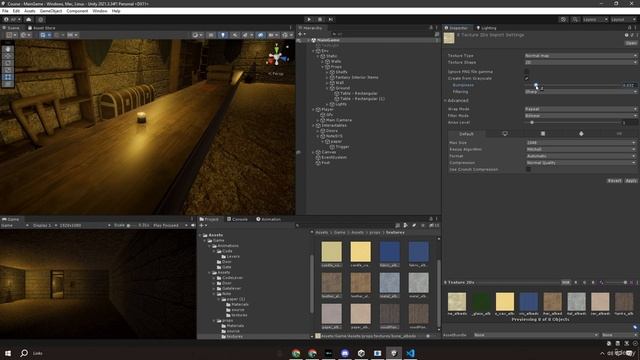This screenshot has height=360, width=640.
Task: Click the Revert button
Action: 614,180
